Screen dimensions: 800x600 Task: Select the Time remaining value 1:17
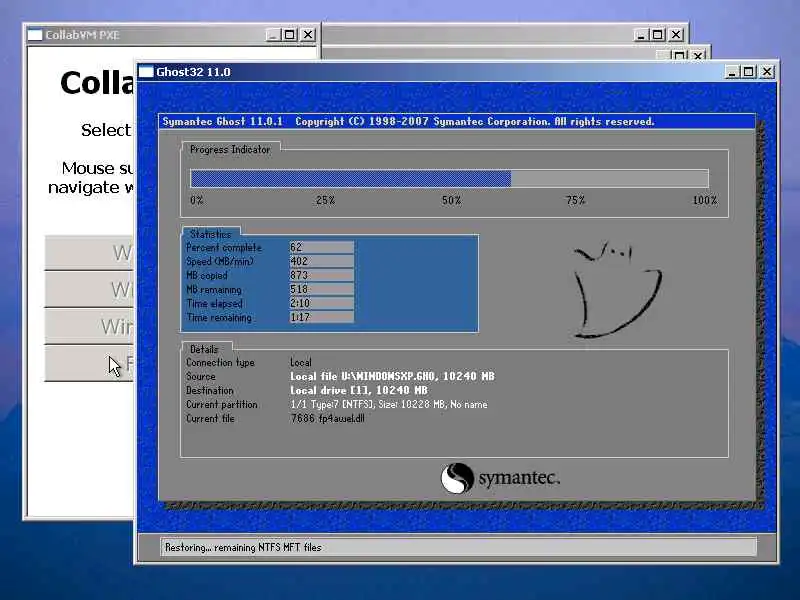coord(321,317)
